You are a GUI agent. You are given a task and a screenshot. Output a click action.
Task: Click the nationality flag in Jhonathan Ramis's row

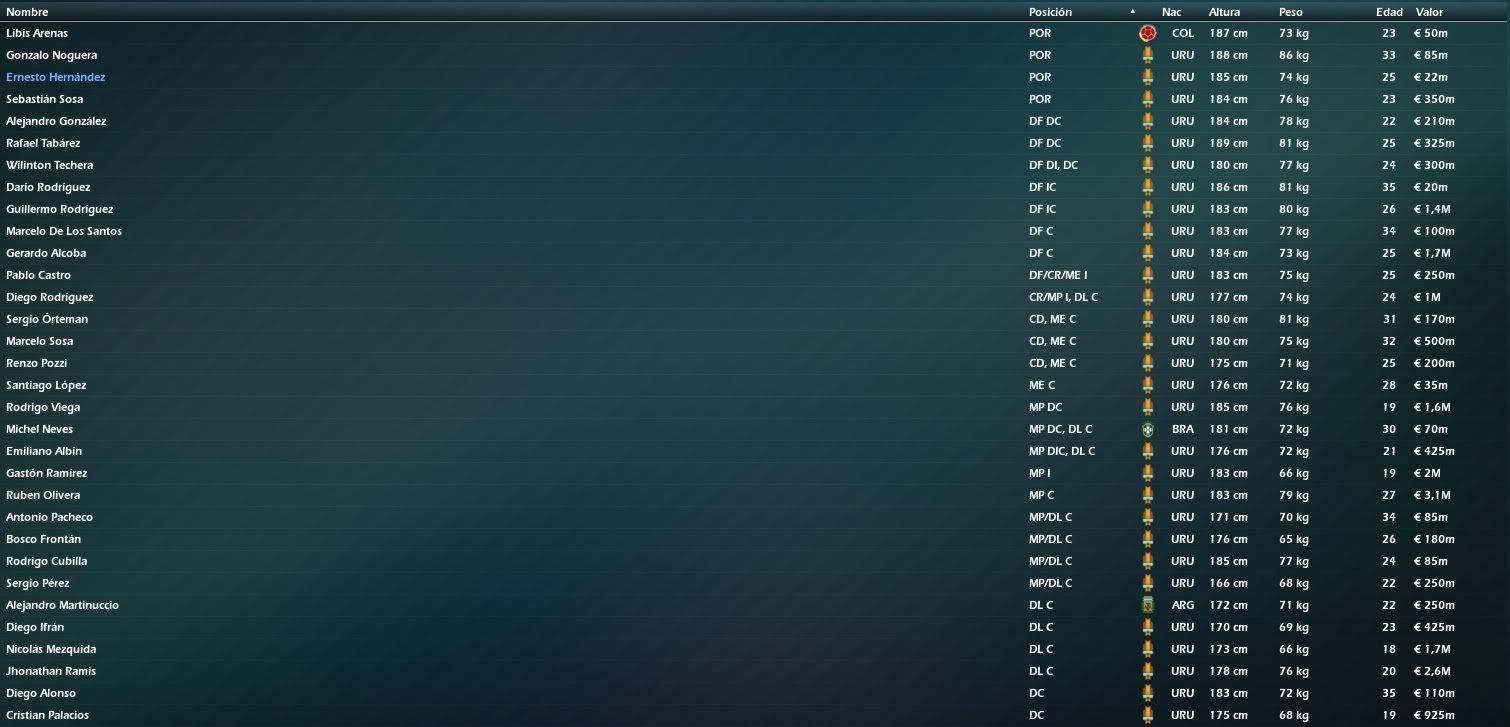pyautogui.click(x=1147, y=671)
